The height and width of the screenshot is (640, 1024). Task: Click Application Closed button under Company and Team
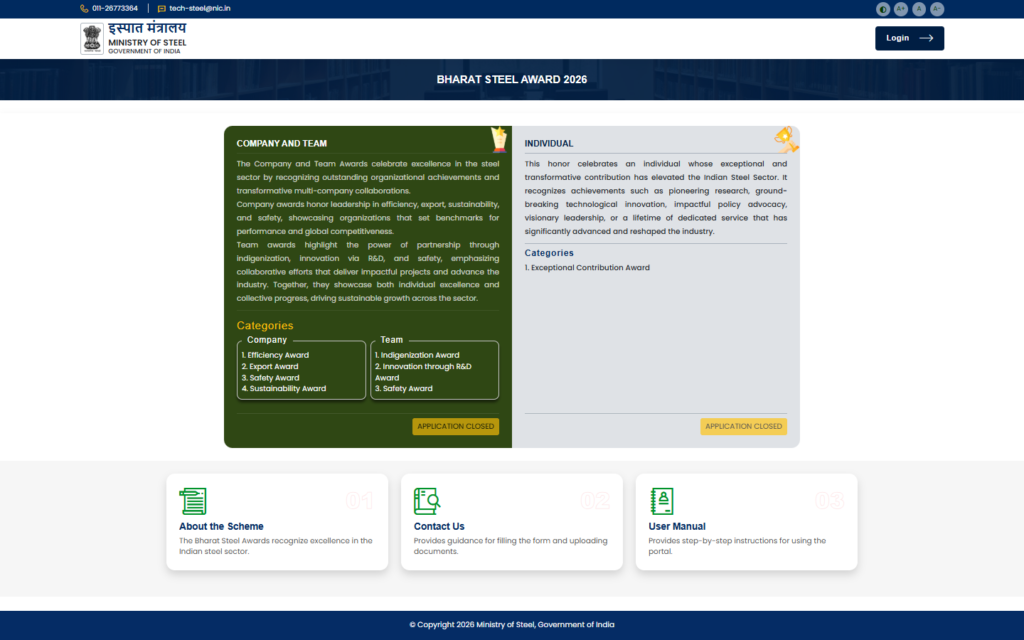coord(455,427)
